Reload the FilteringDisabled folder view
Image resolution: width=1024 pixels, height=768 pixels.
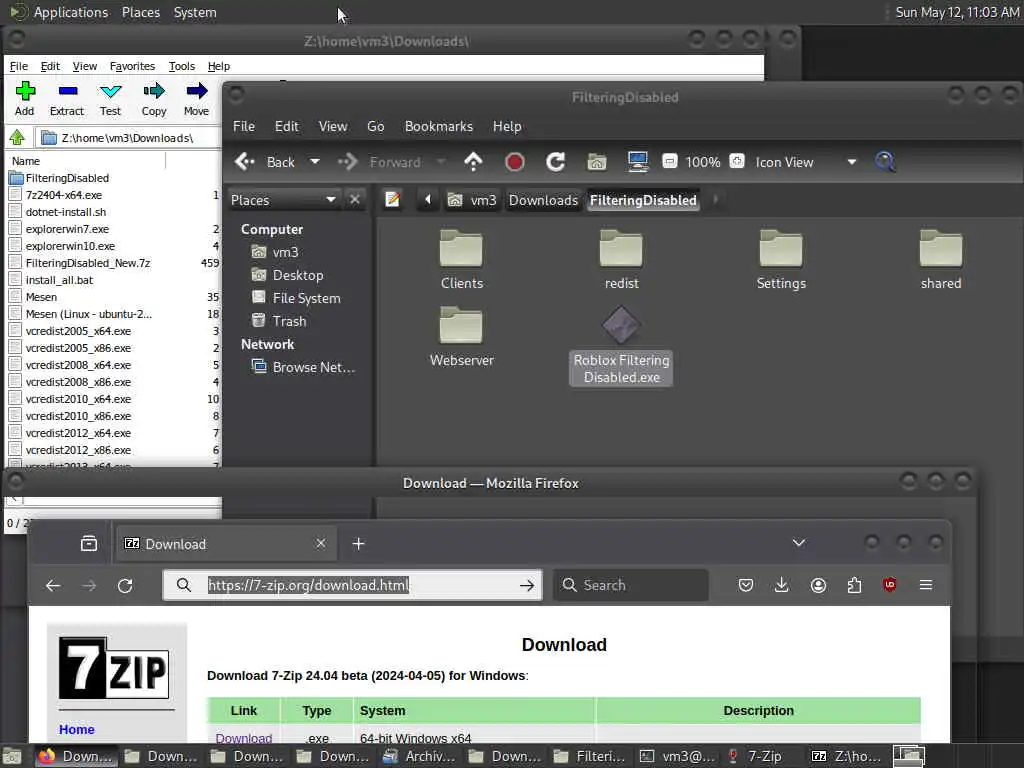coord(556,162)
